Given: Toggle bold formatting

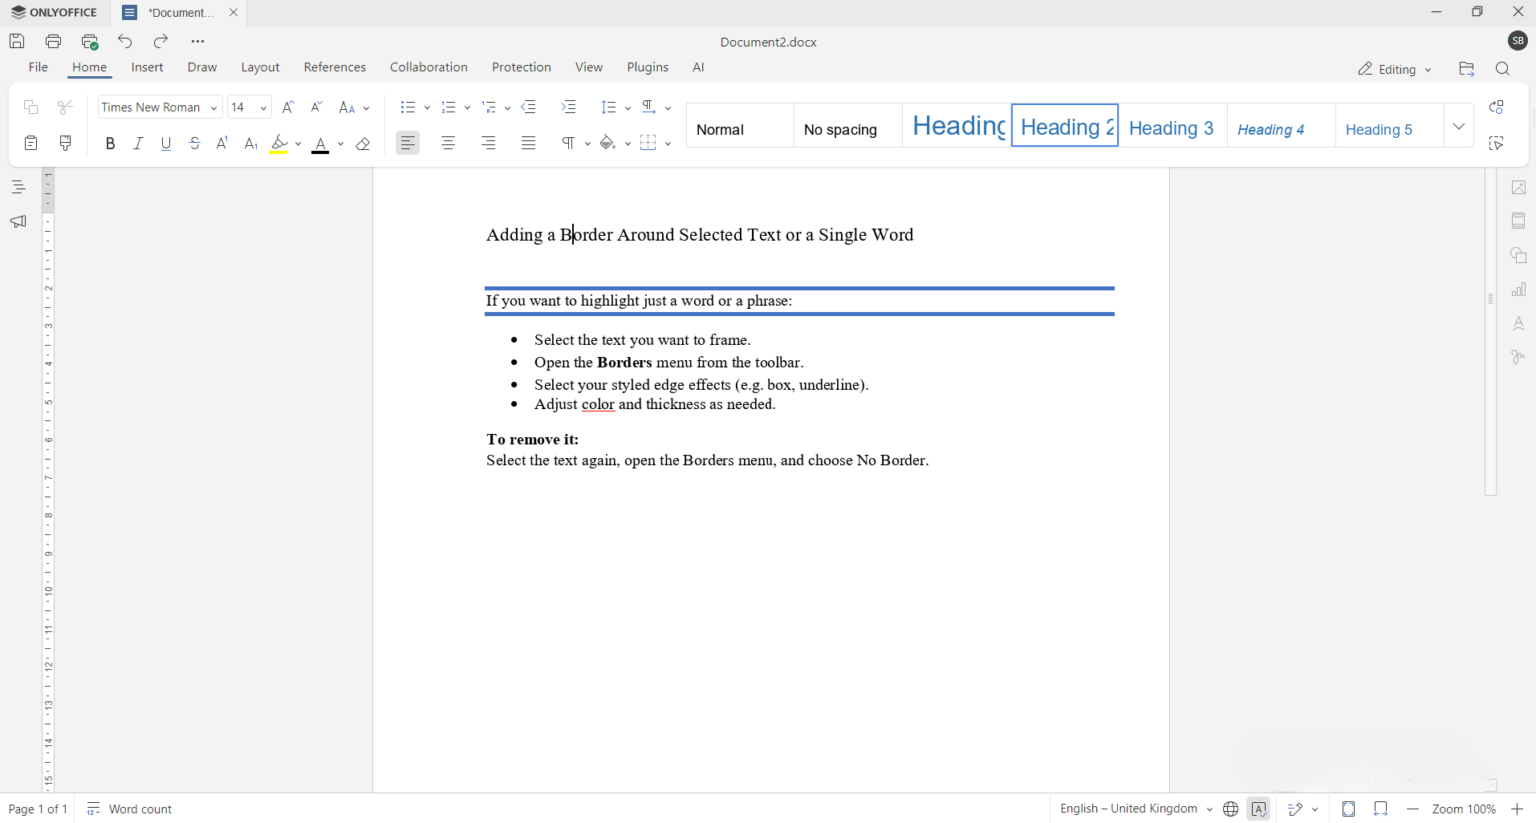Looking at the screenshot, I should (110, 143).
